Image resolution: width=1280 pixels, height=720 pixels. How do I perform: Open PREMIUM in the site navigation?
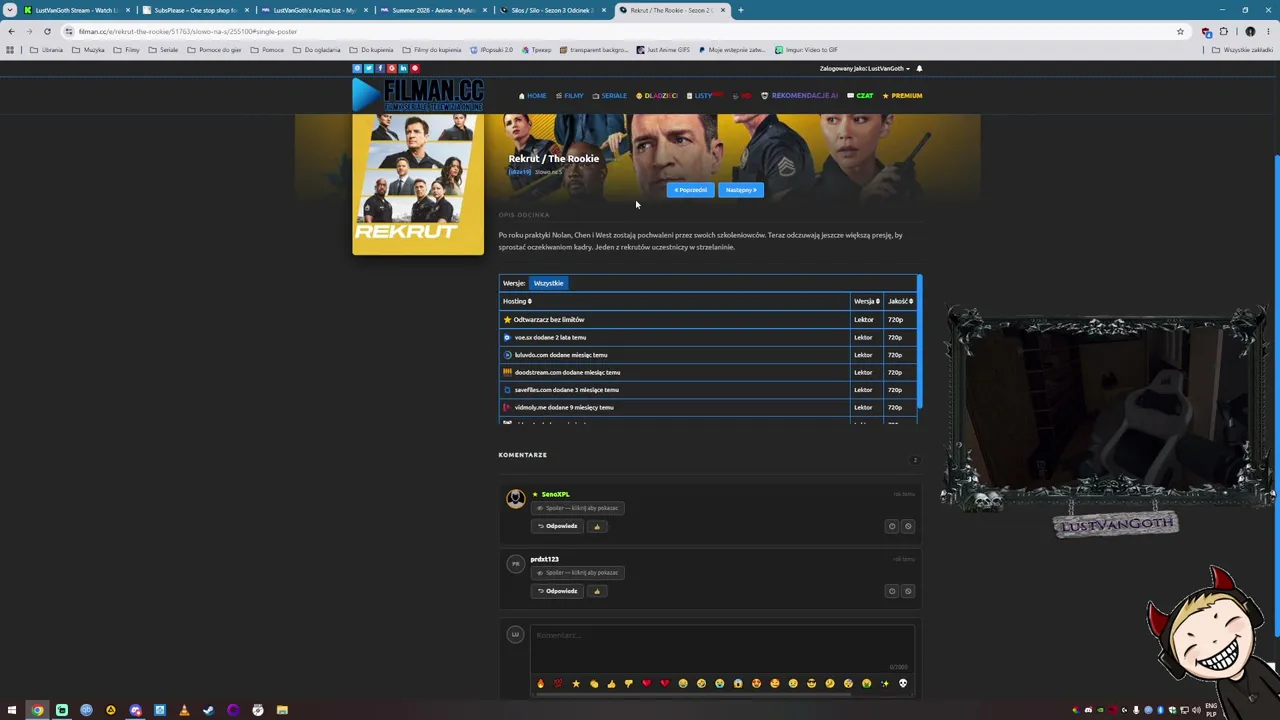[x=902, y=96]
